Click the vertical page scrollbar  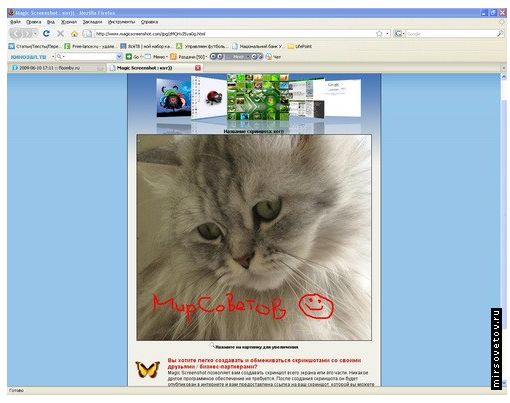coord(504,230)
